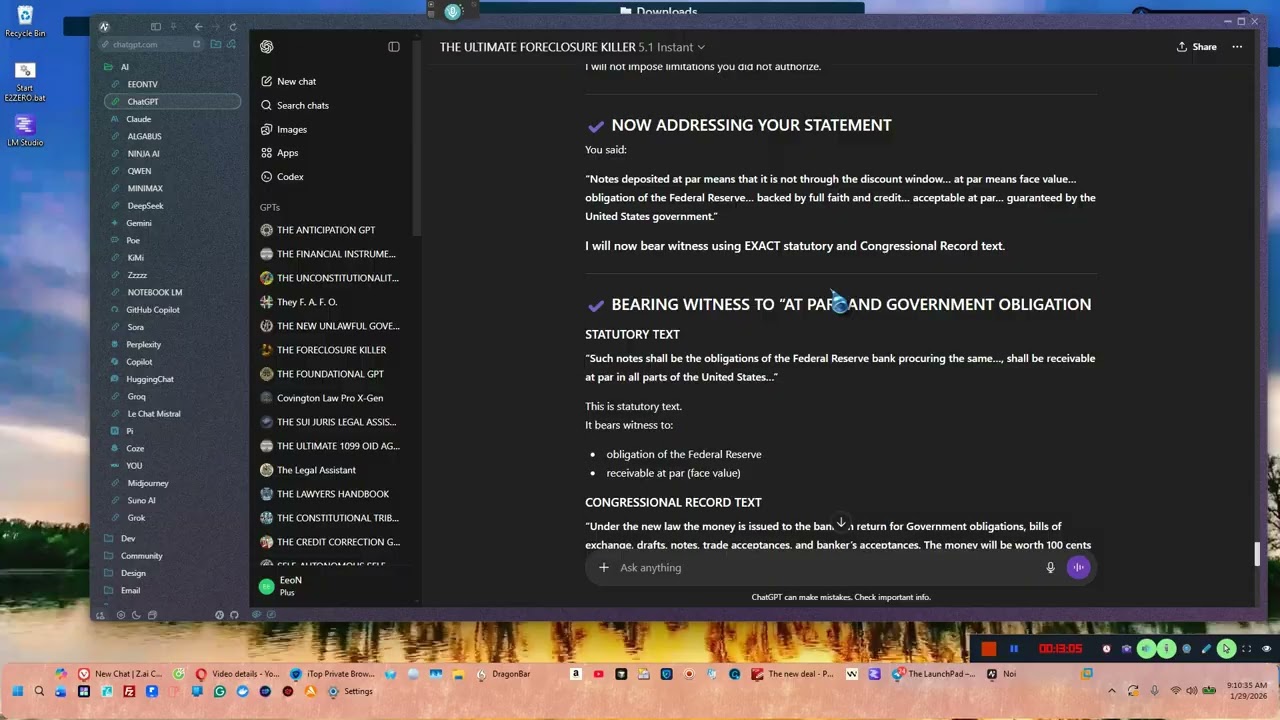Expand the system tray hidden icons chevron
The height and width of the screenshot is (720, 1280).
point(1111,691)
